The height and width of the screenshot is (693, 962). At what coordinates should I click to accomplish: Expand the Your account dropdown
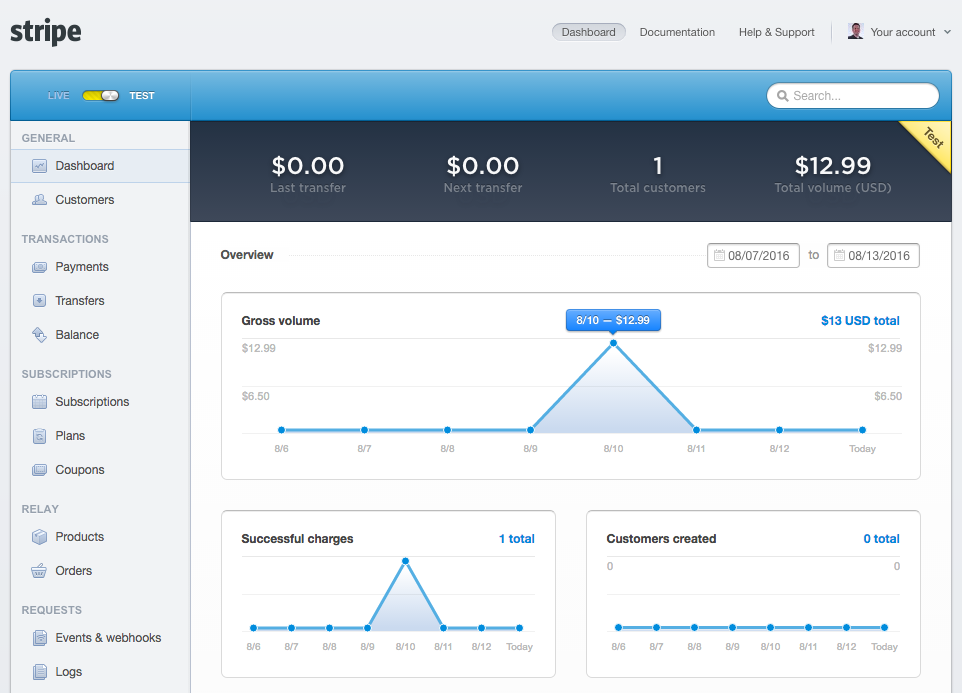pyautogui.click(x=900, y=32)
